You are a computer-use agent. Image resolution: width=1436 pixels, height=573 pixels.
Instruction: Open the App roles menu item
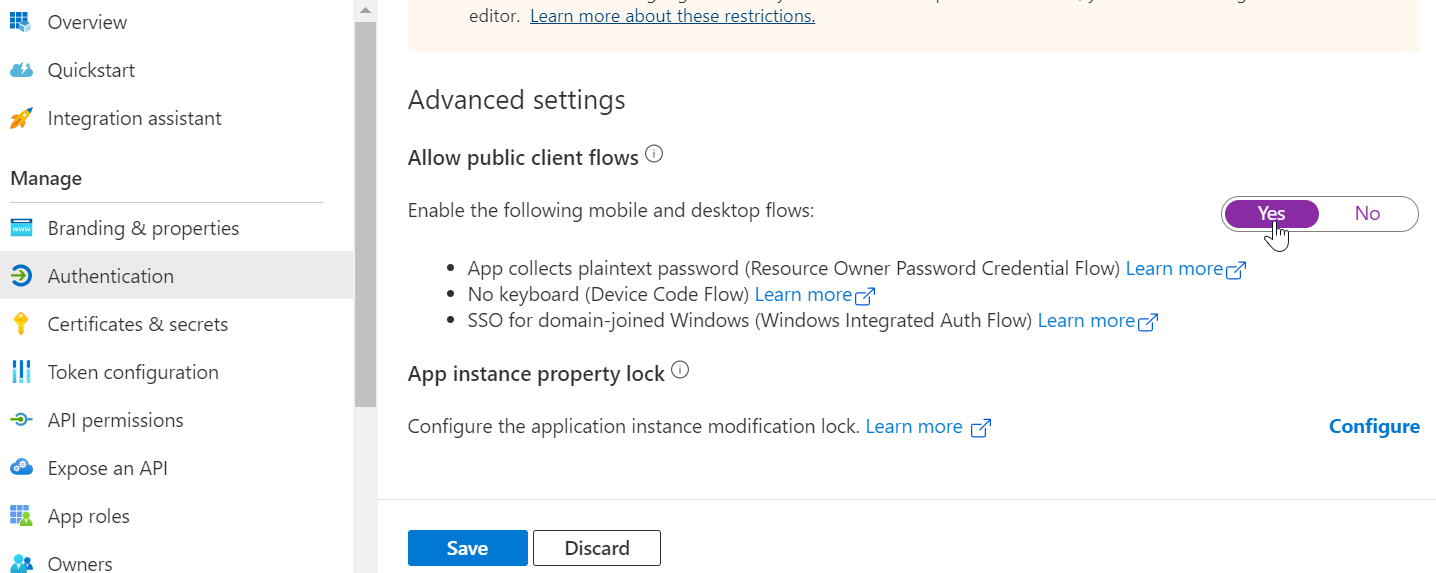88,516
